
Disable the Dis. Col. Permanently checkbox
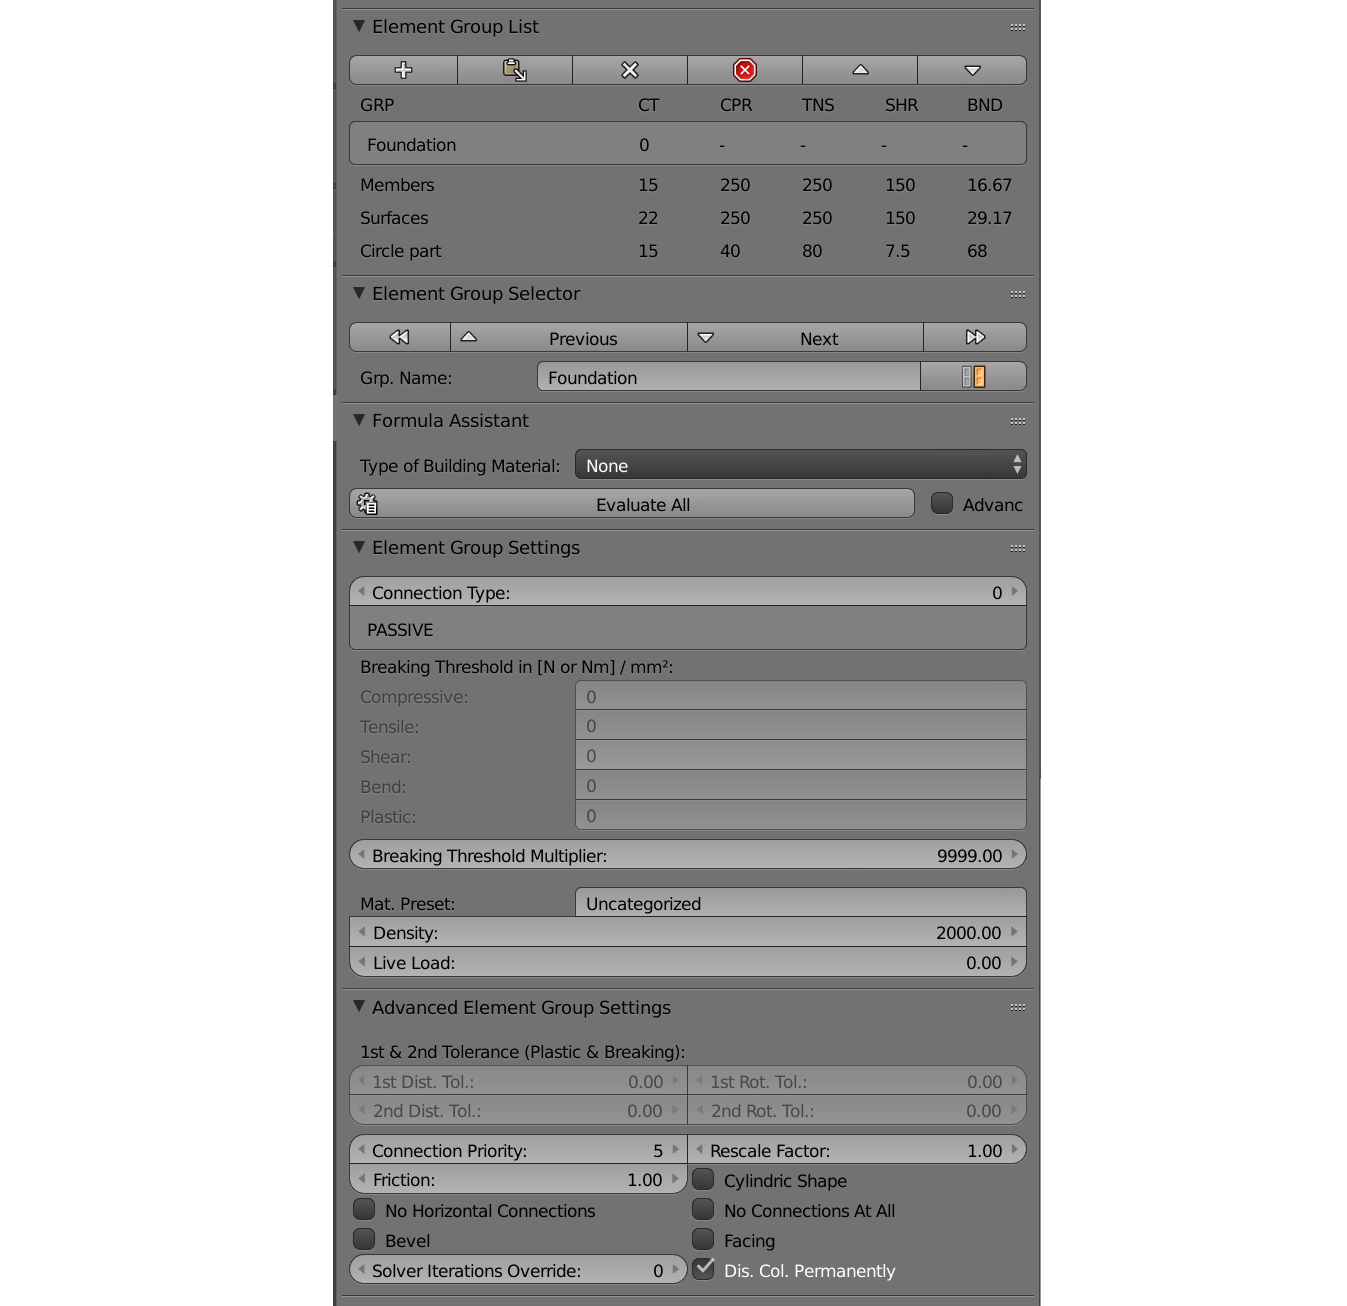click(x=703, y=1268)
